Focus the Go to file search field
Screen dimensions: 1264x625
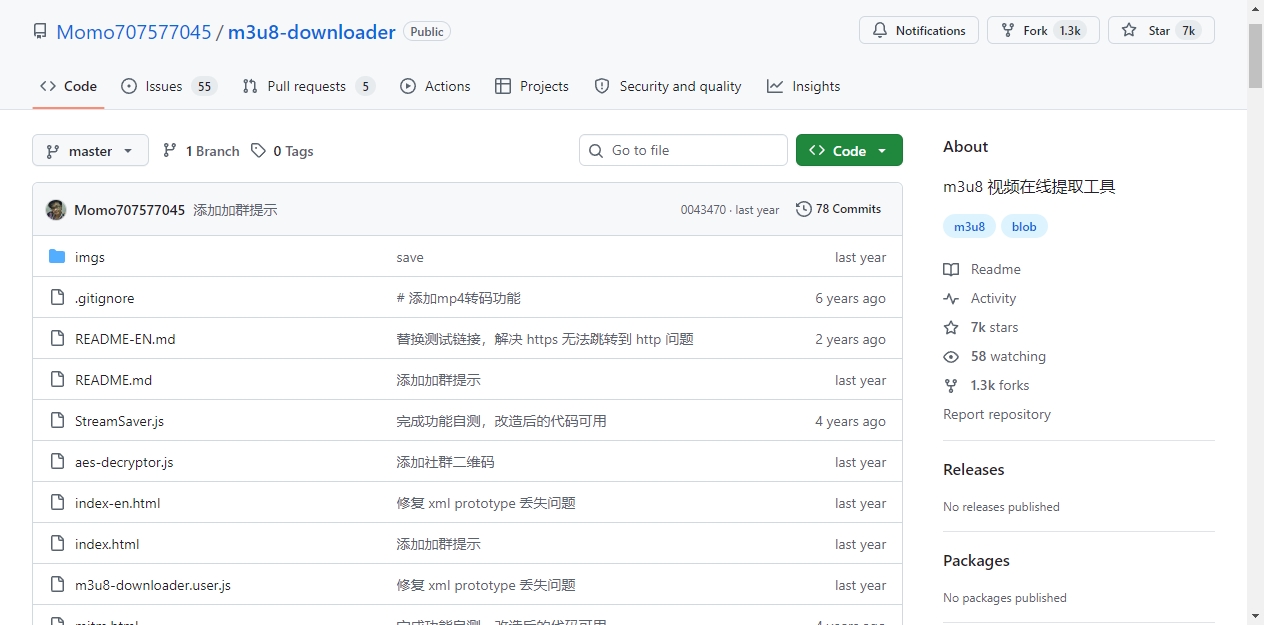pyautogui.click(x=683, y=150)
